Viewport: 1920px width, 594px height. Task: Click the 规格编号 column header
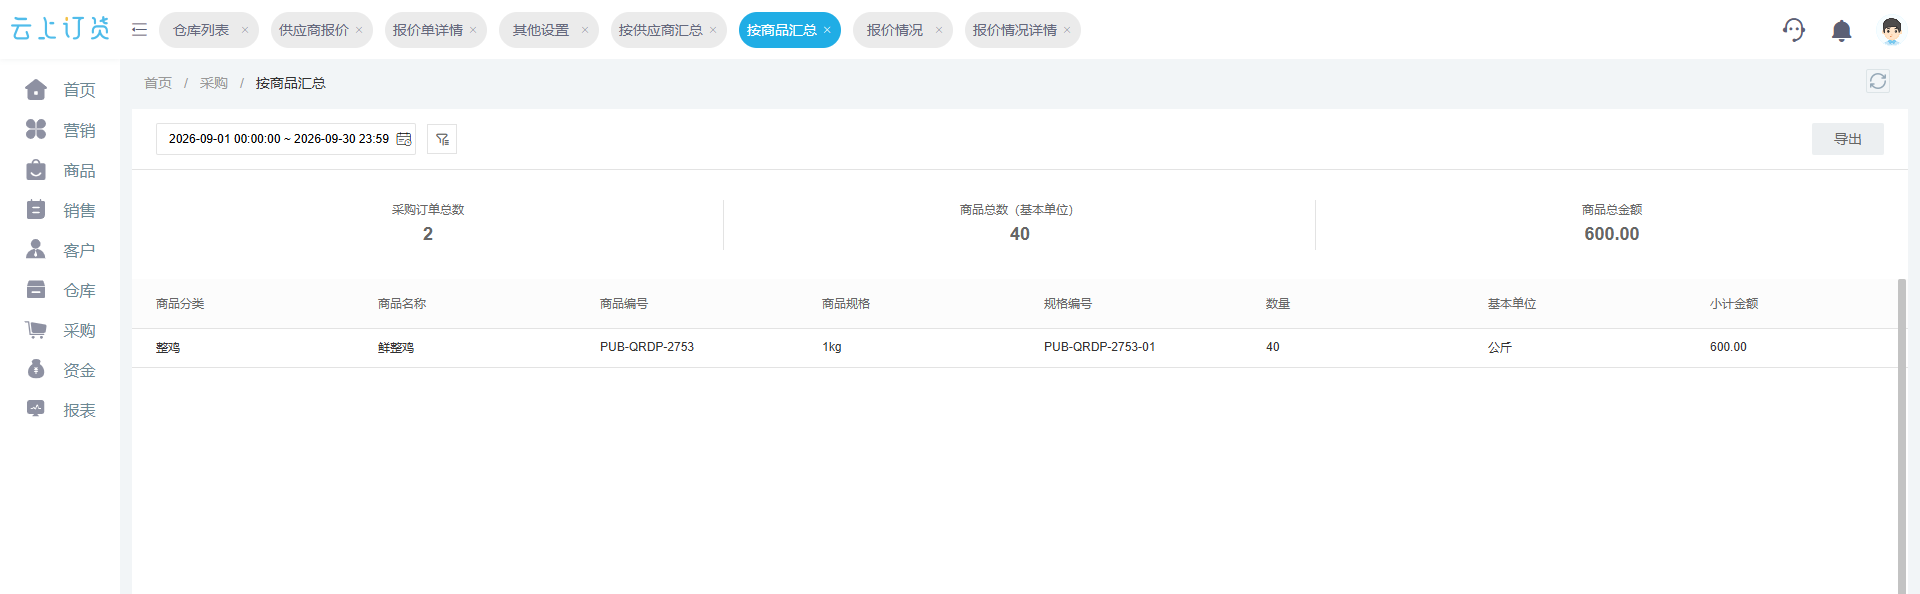point(1068,304)
